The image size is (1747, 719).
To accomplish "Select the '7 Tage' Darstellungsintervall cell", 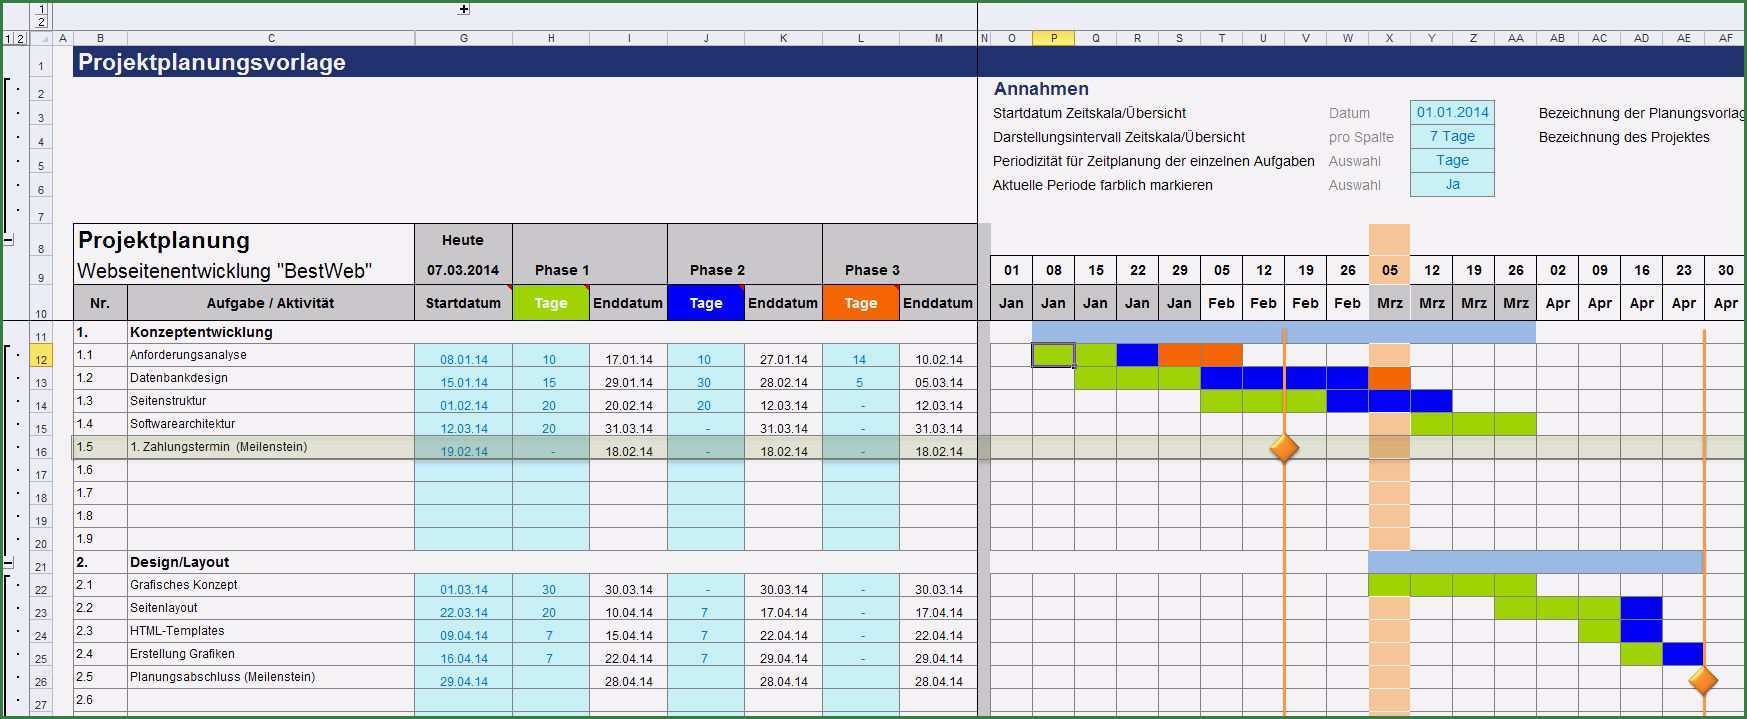I will click(x=1452, y=137).
